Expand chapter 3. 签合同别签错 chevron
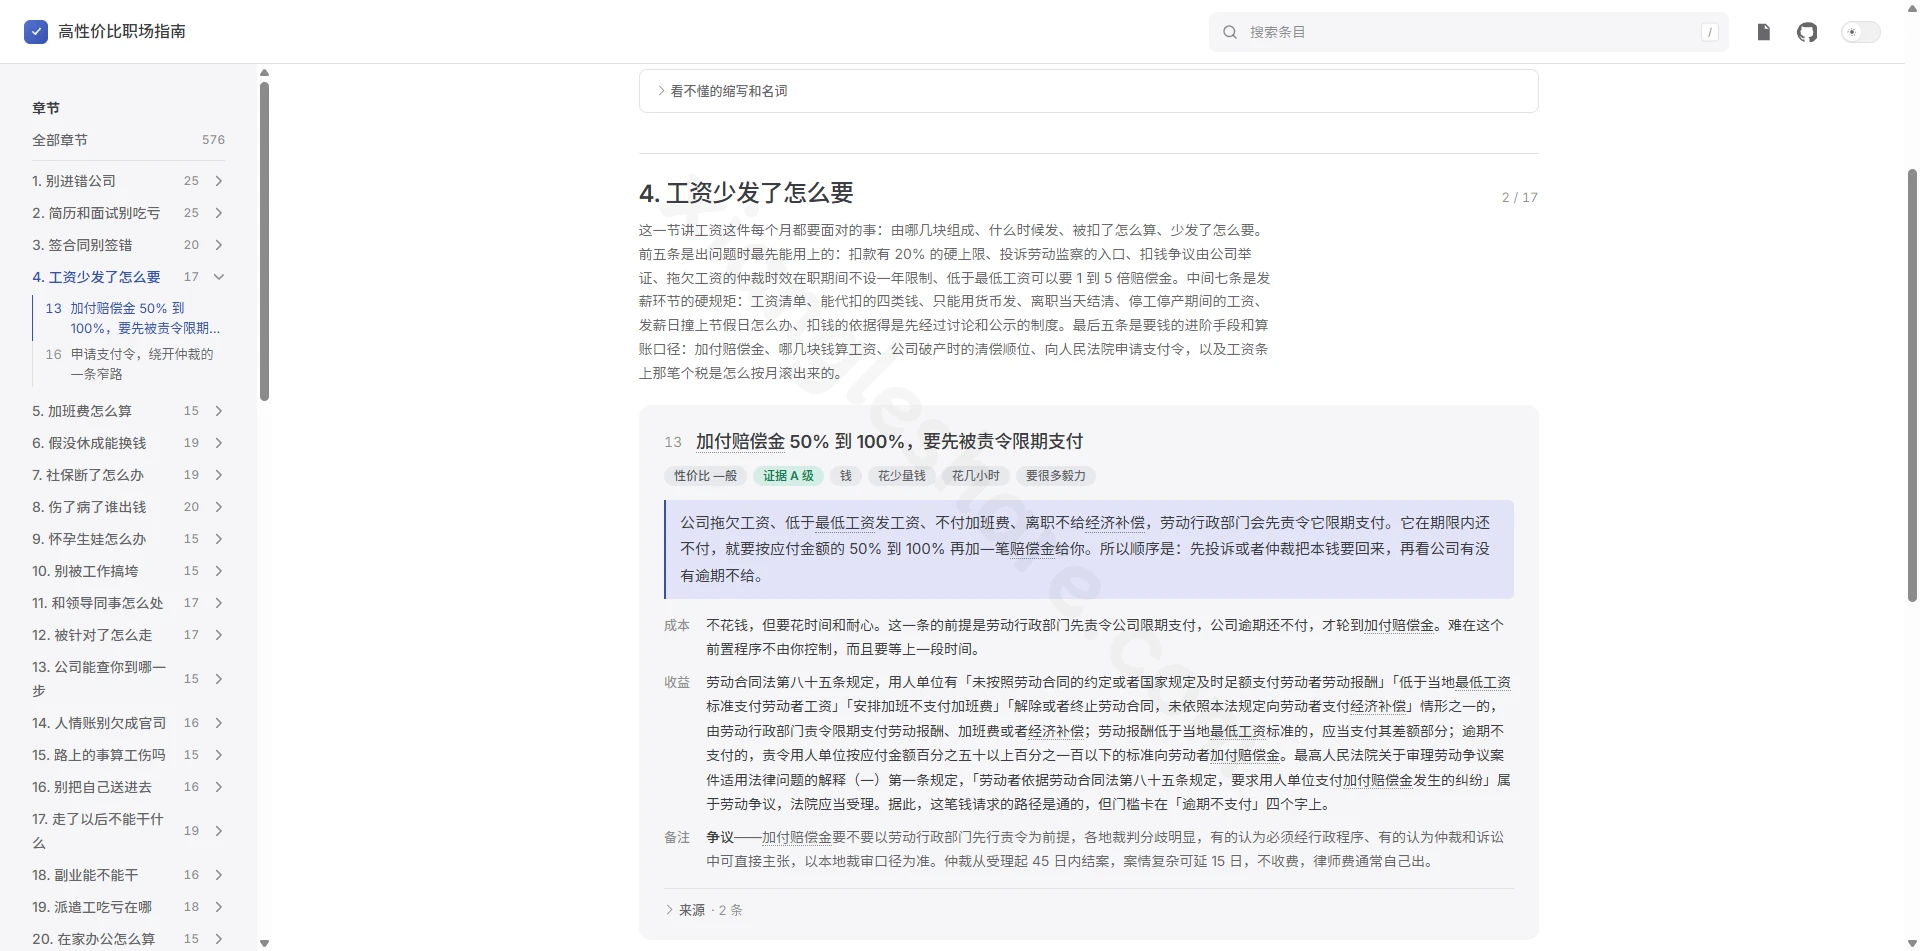Image resolution: width=1920 pixels, height=951 pixels. 219,245
